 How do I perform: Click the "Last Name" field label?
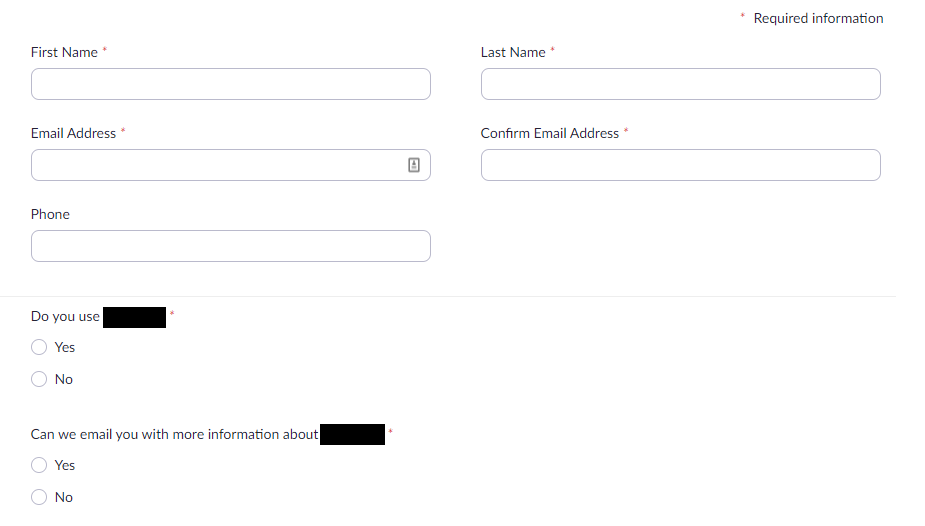point(513,52)
